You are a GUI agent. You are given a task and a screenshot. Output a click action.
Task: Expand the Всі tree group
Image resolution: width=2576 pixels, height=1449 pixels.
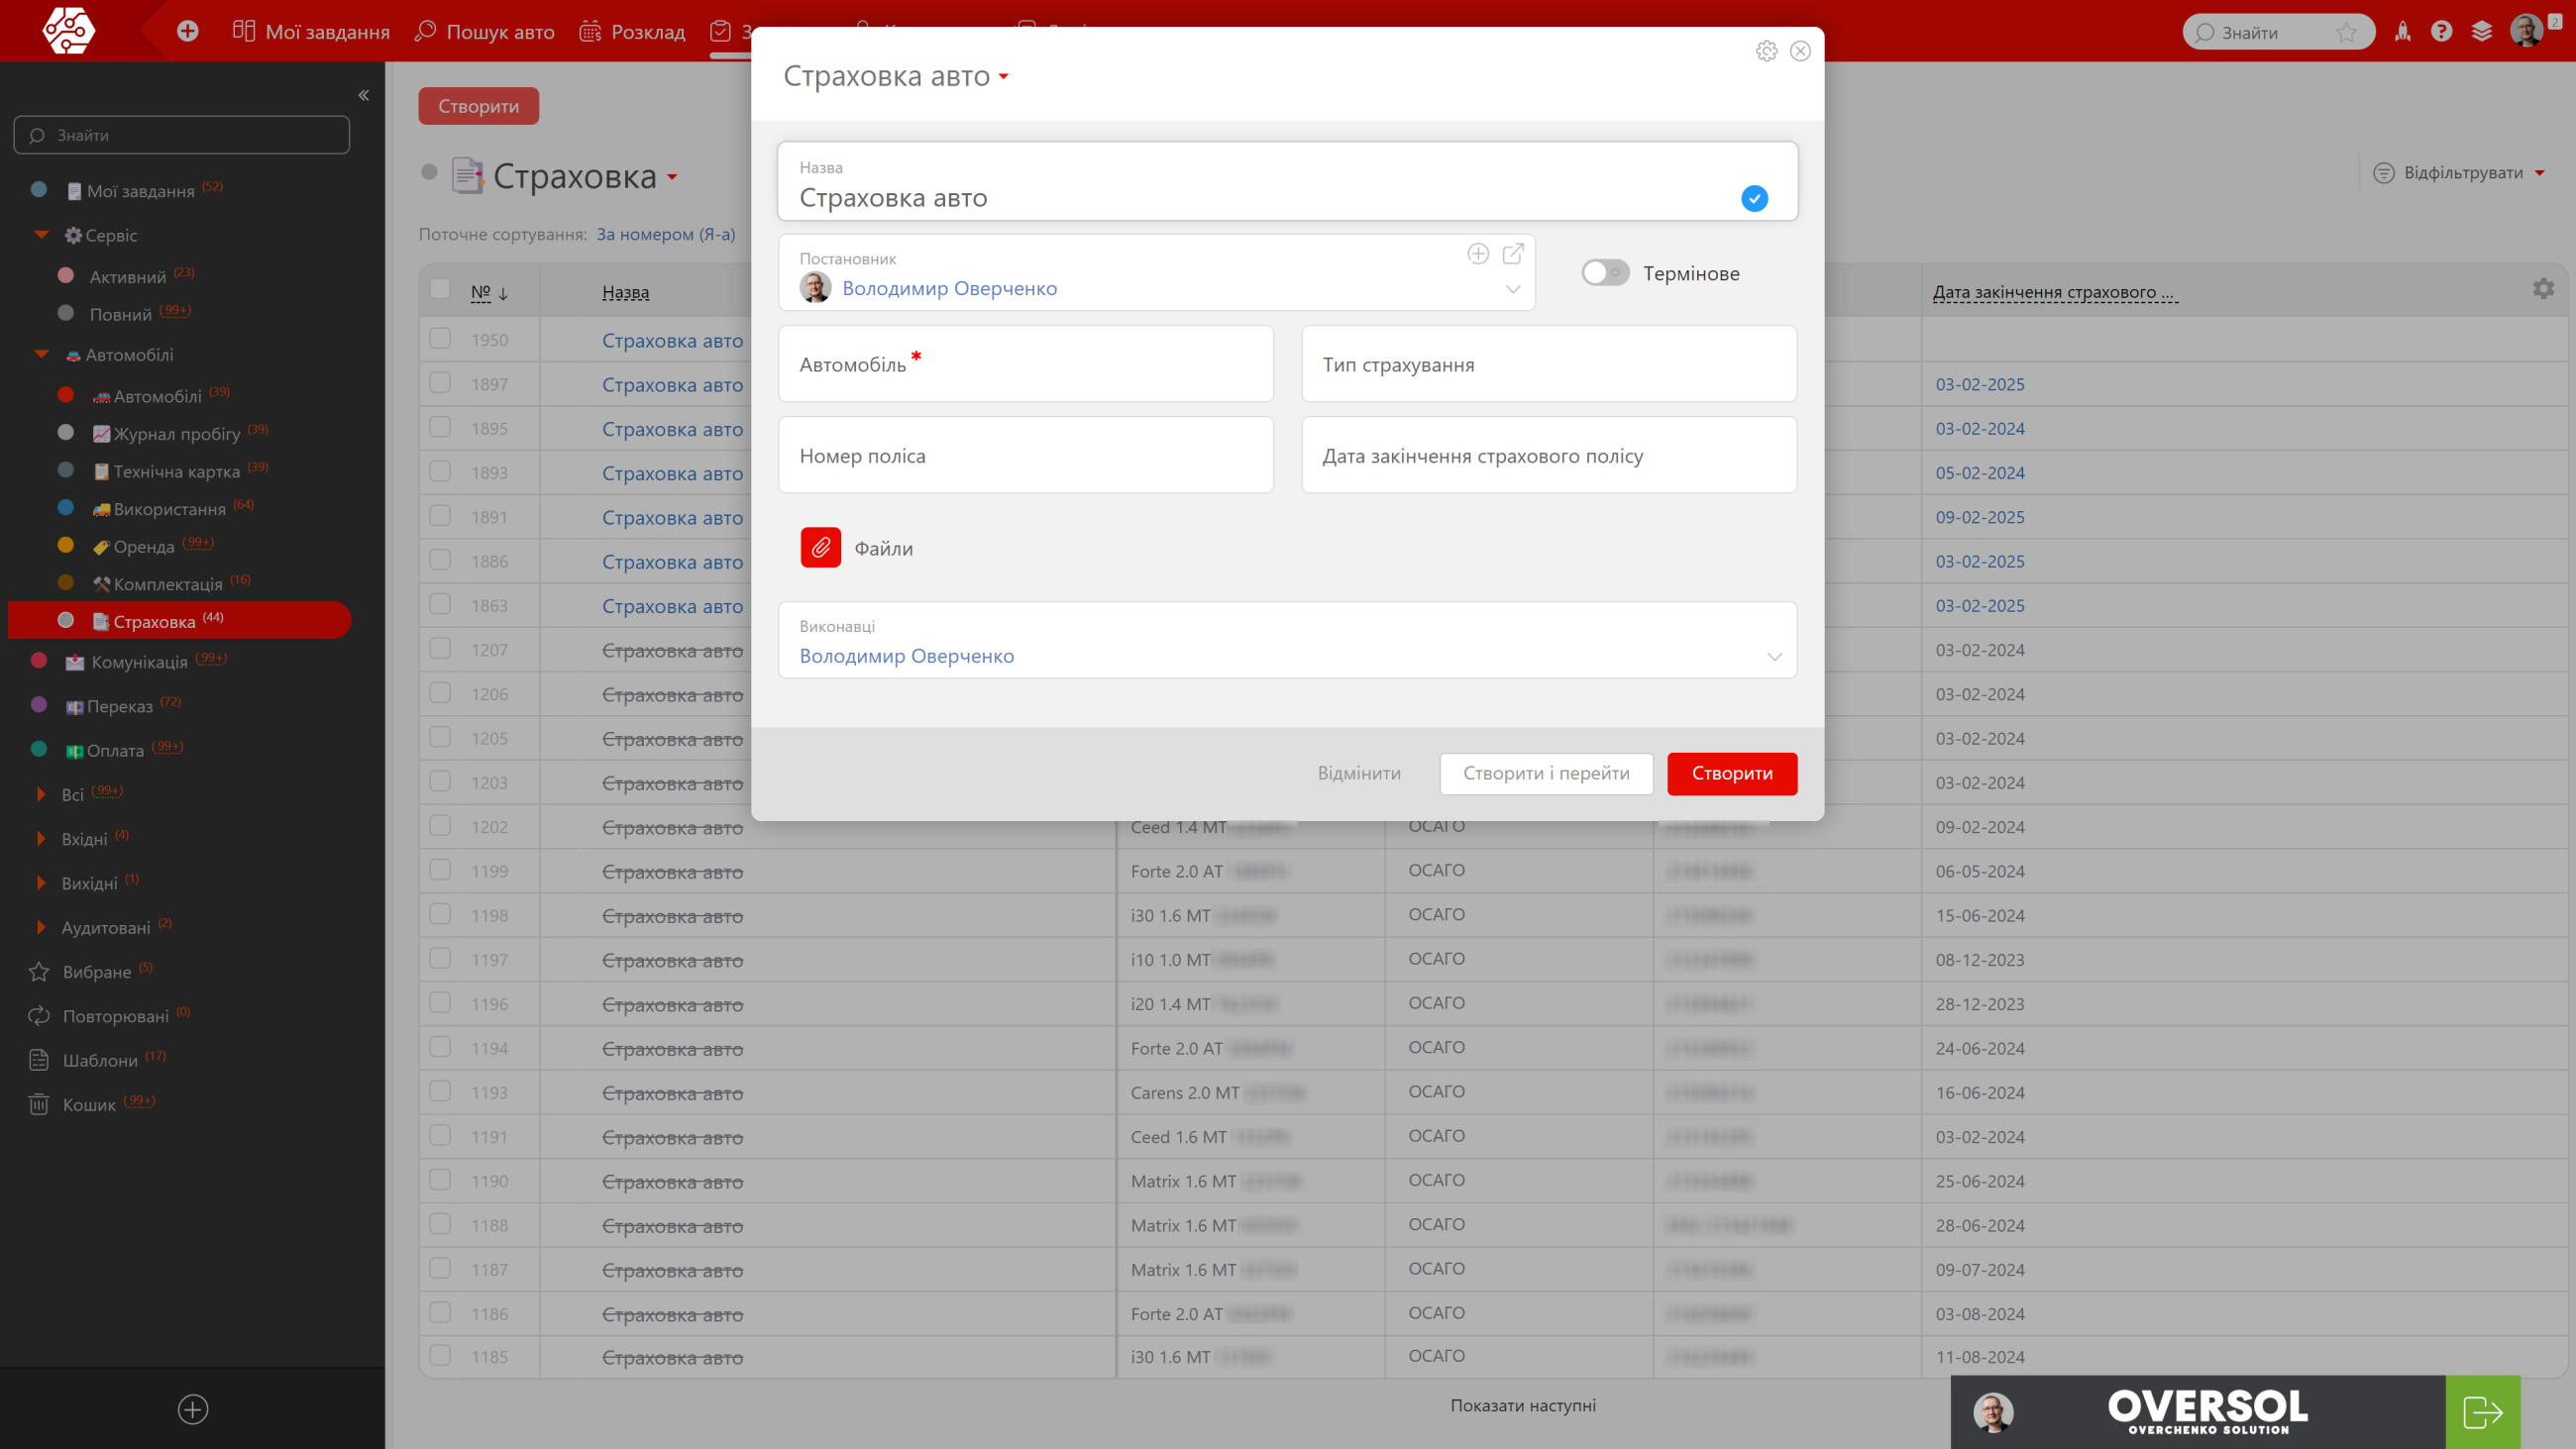point(41,794)
